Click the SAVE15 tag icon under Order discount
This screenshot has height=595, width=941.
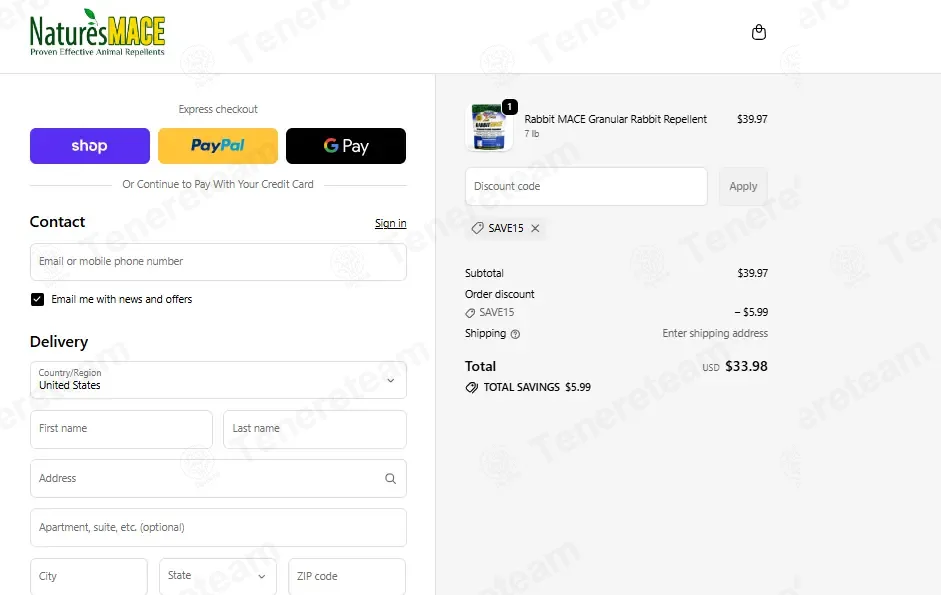click(470, 313)
